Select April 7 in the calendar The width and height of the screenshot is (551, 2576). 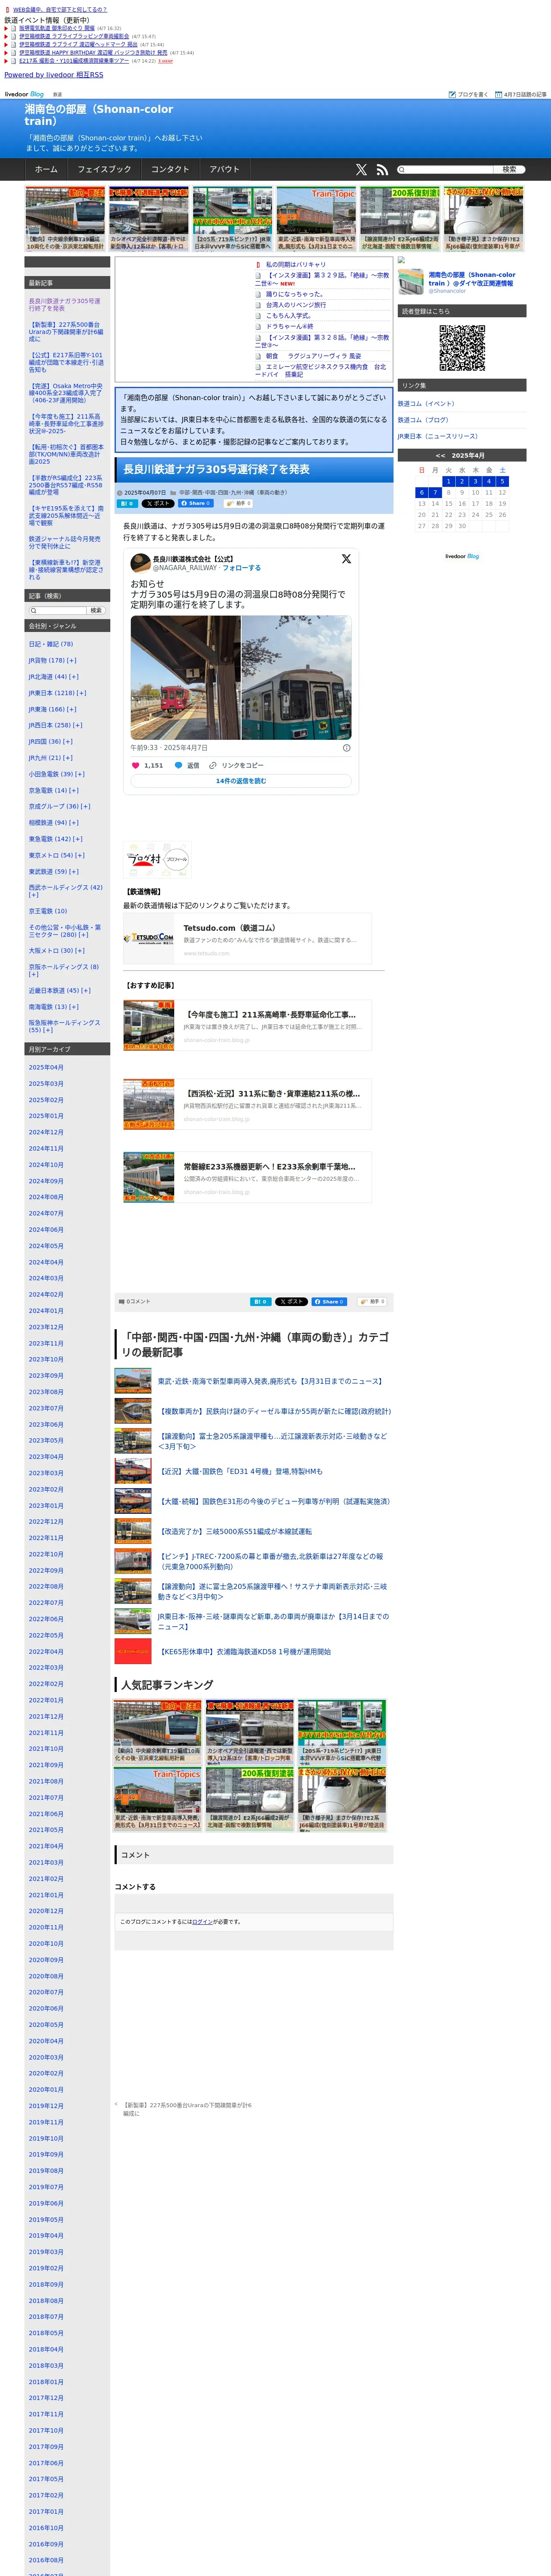(435, 492)
